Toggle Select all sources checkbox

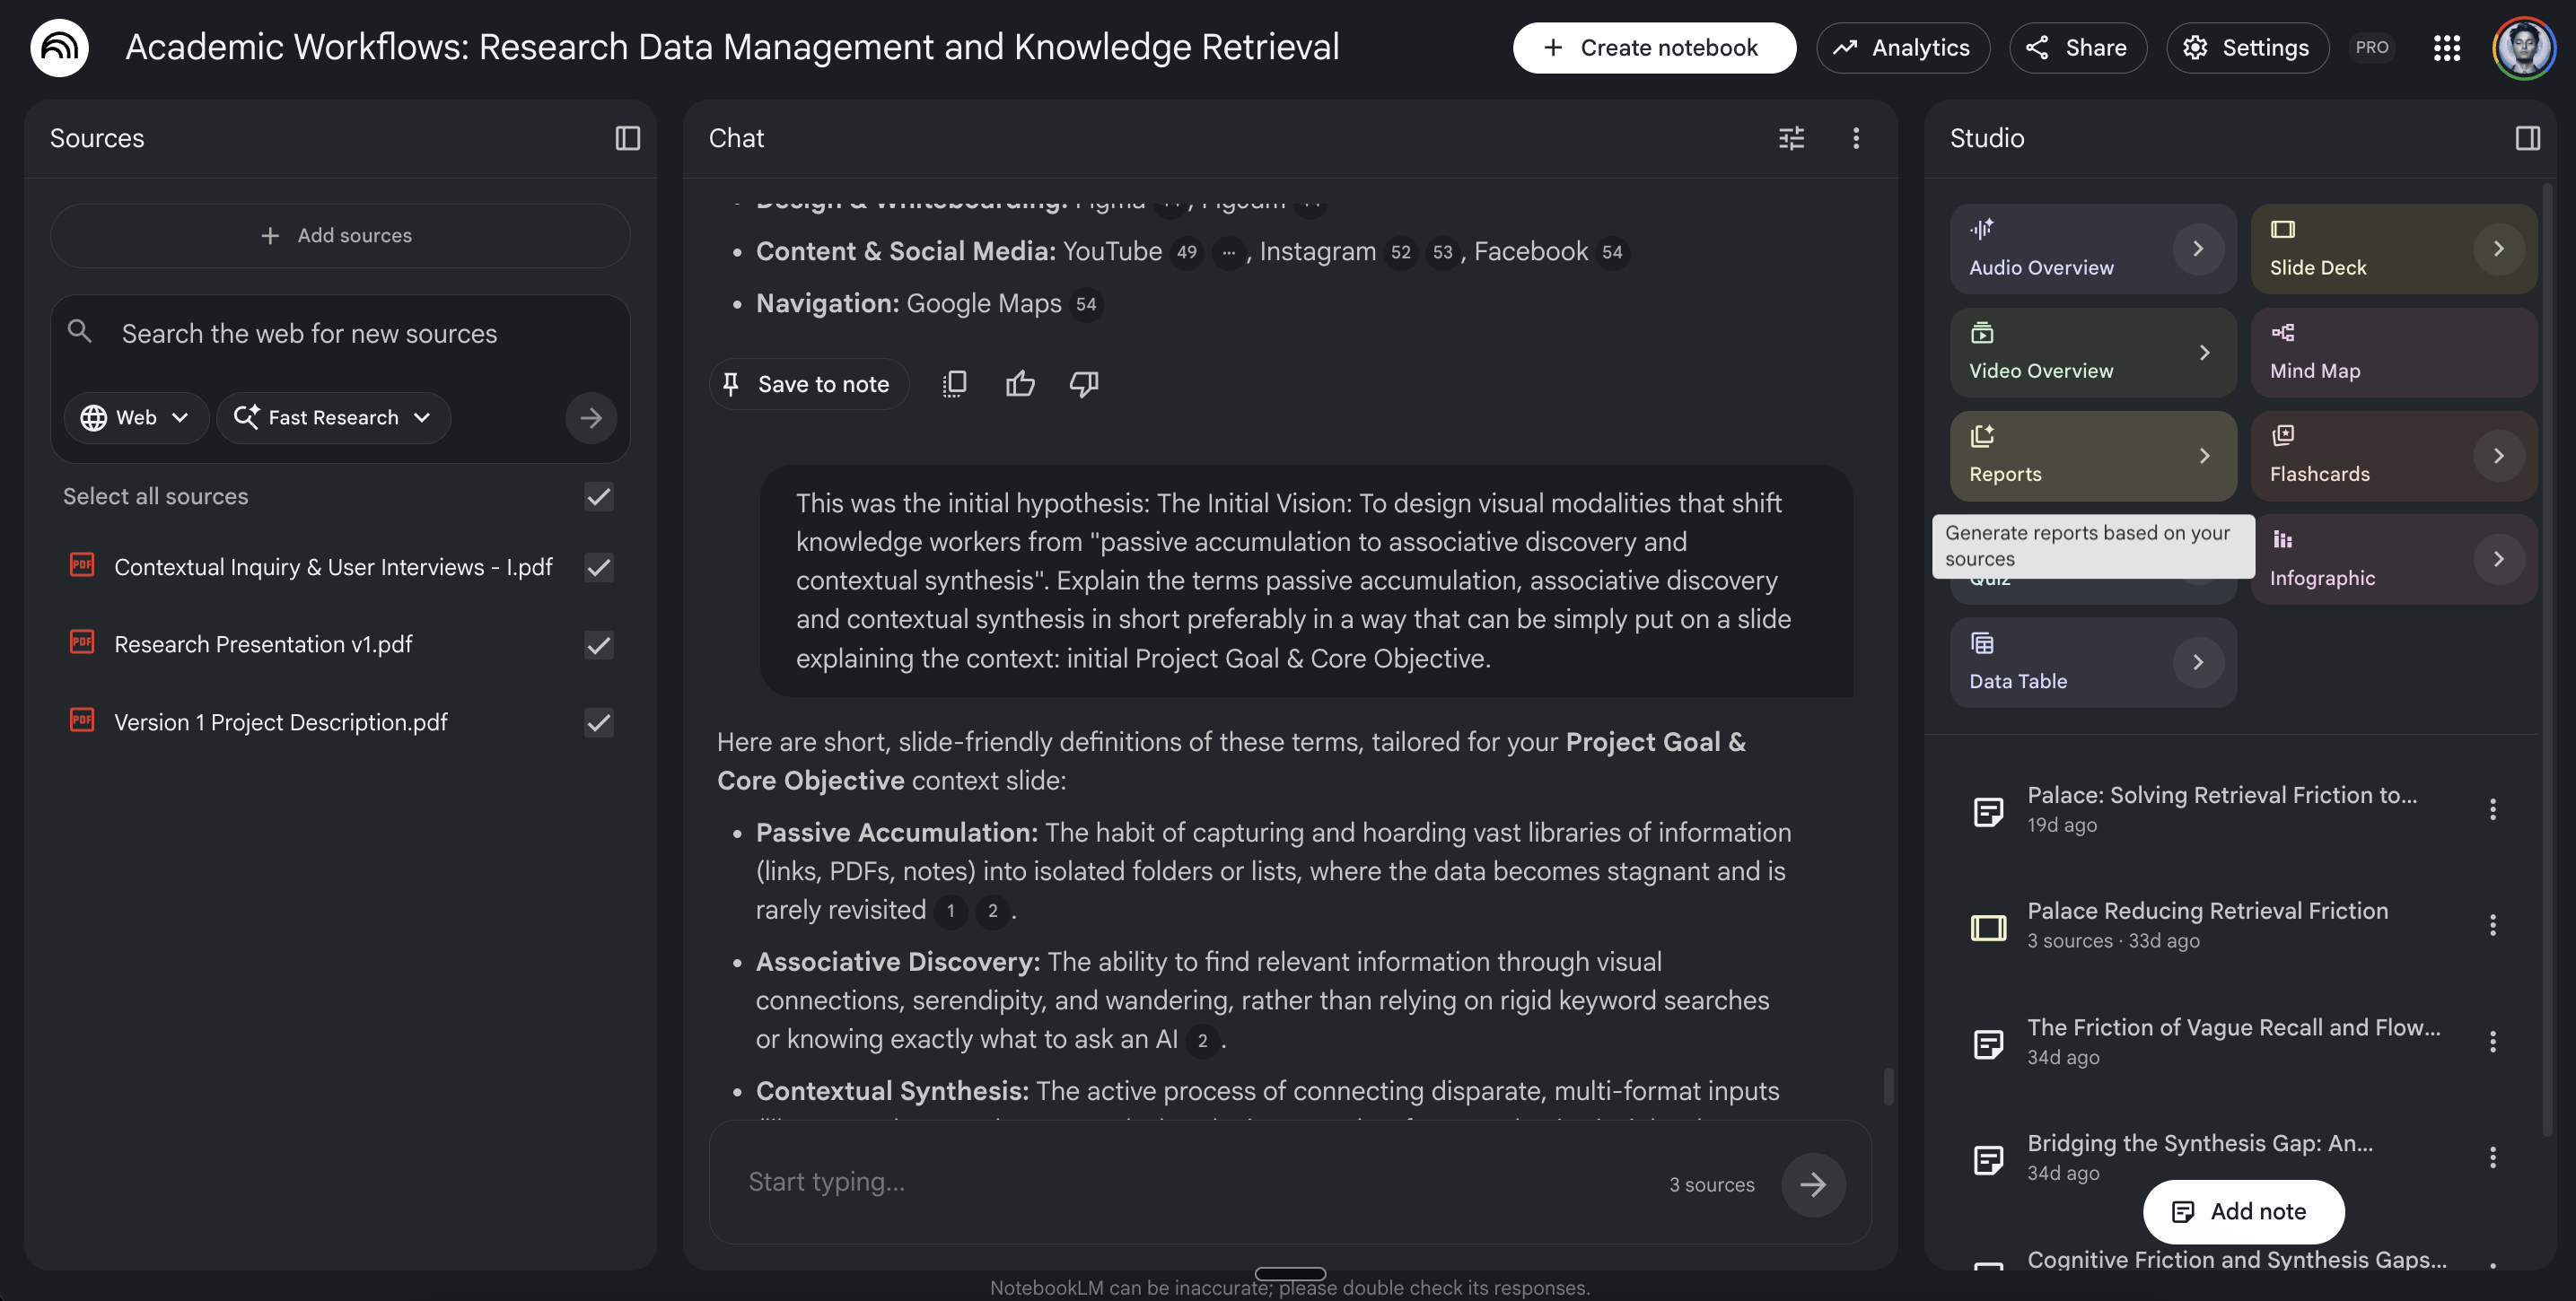pos(598,497)
